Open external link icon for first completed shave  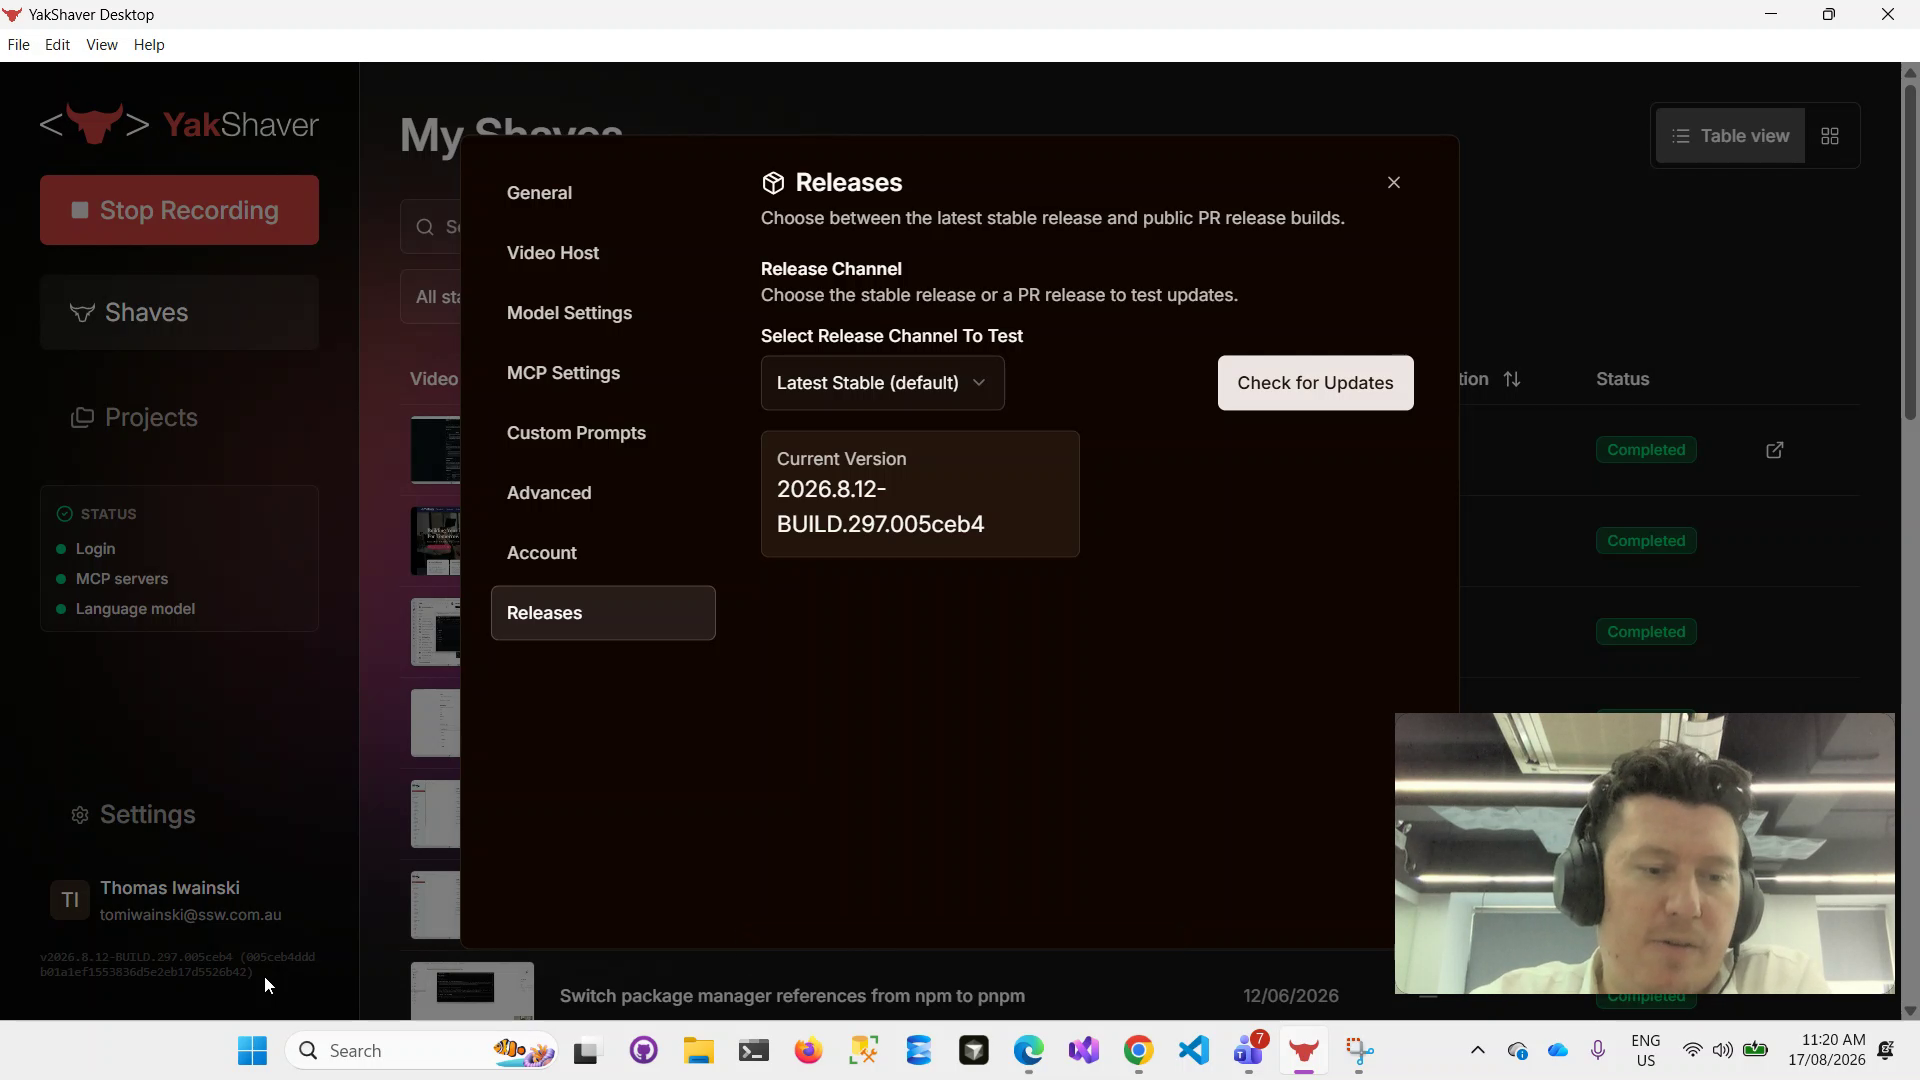point(1775,450)
